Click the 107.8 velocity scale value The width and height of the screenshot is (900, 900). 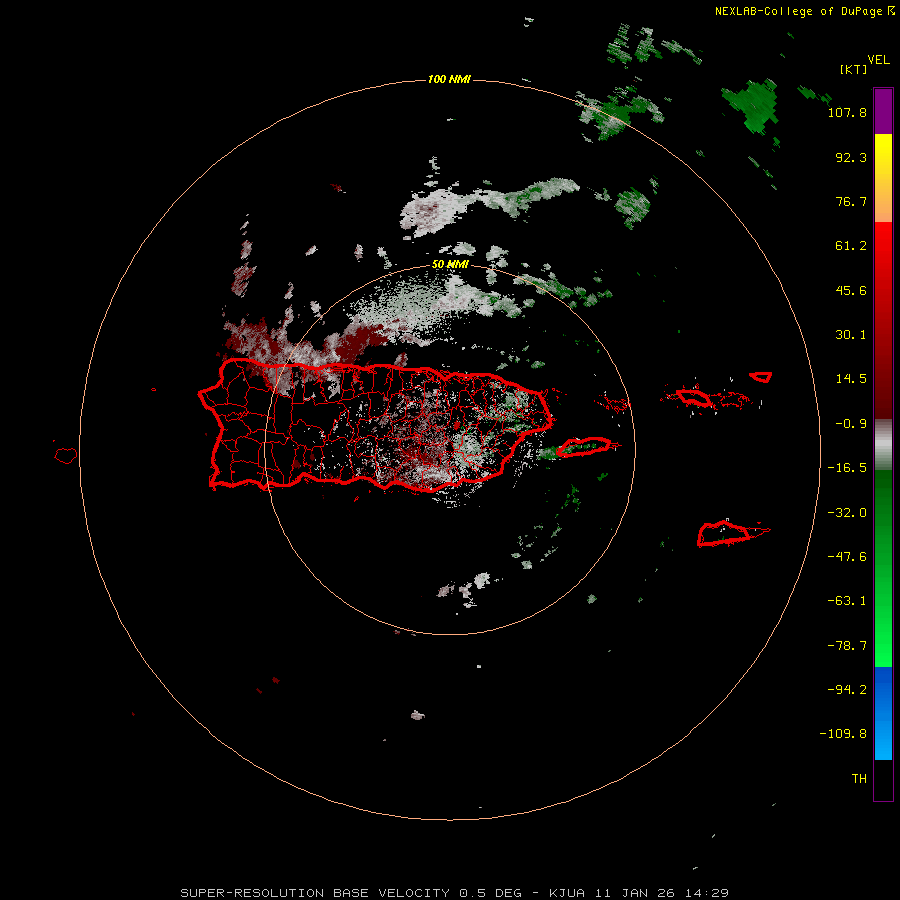[x=847, y=112]
